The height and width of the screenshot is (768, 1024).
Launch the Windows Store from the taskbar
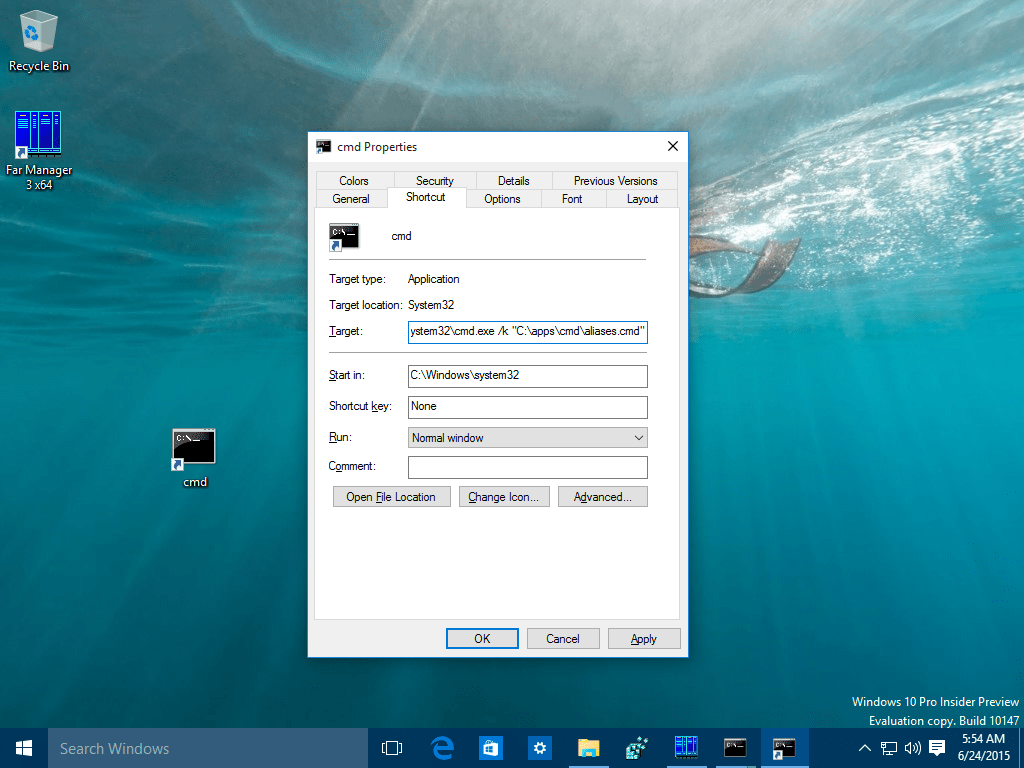click(491, 748)
